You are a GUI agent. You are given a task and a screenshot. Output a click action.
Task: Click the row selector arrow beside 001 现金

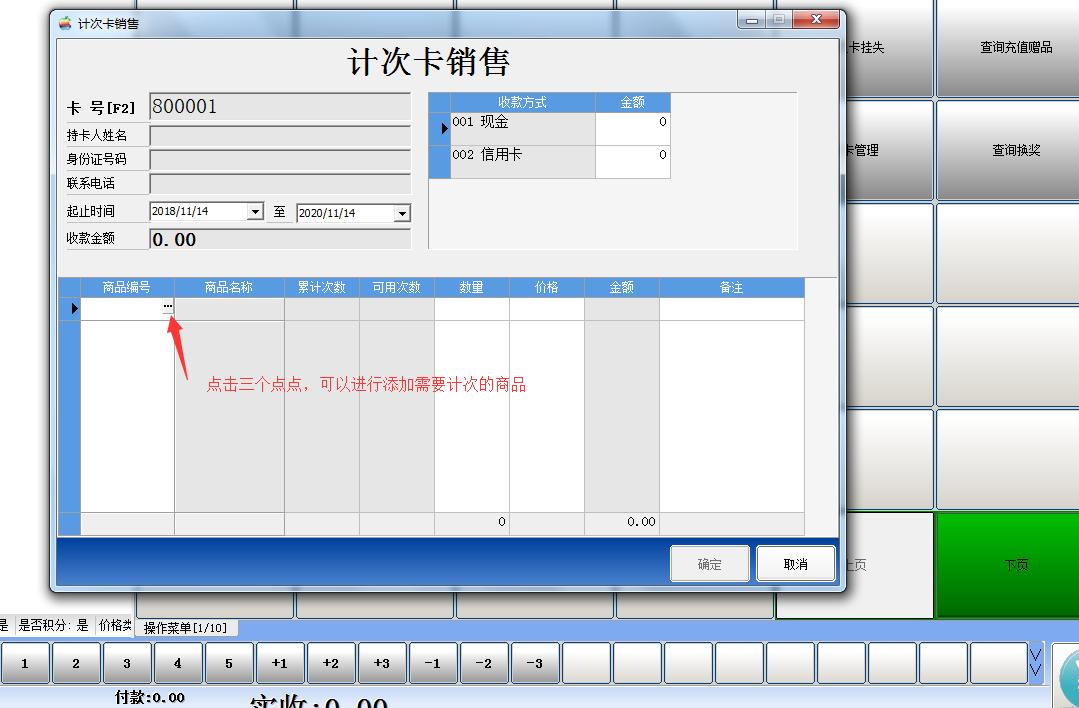pyautogui.click(x=441, y=128)
